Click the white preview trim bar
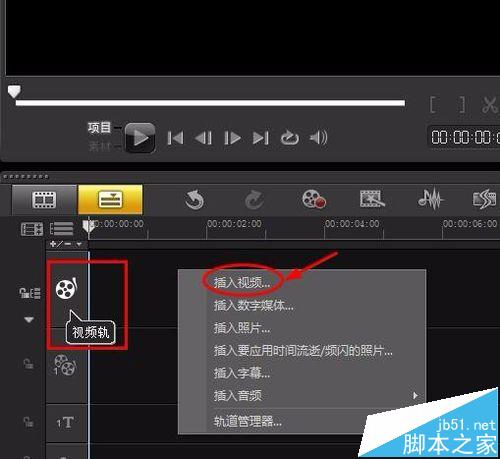The image size is (500, 459). (x=210, y=103)
